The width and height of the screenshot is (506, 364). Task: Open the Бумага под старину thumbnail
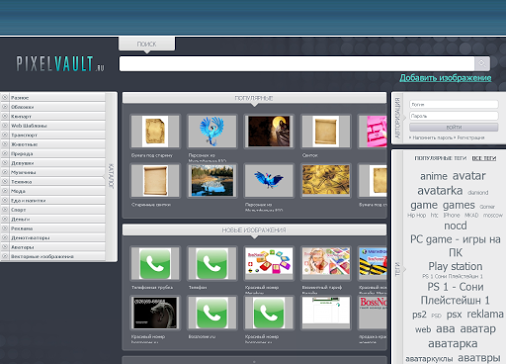point(155,131)
